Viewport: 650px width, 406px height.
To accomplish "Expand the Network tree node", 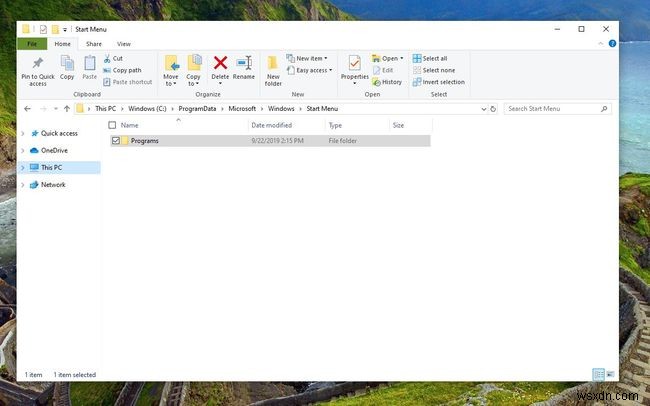I will (23, 185).
